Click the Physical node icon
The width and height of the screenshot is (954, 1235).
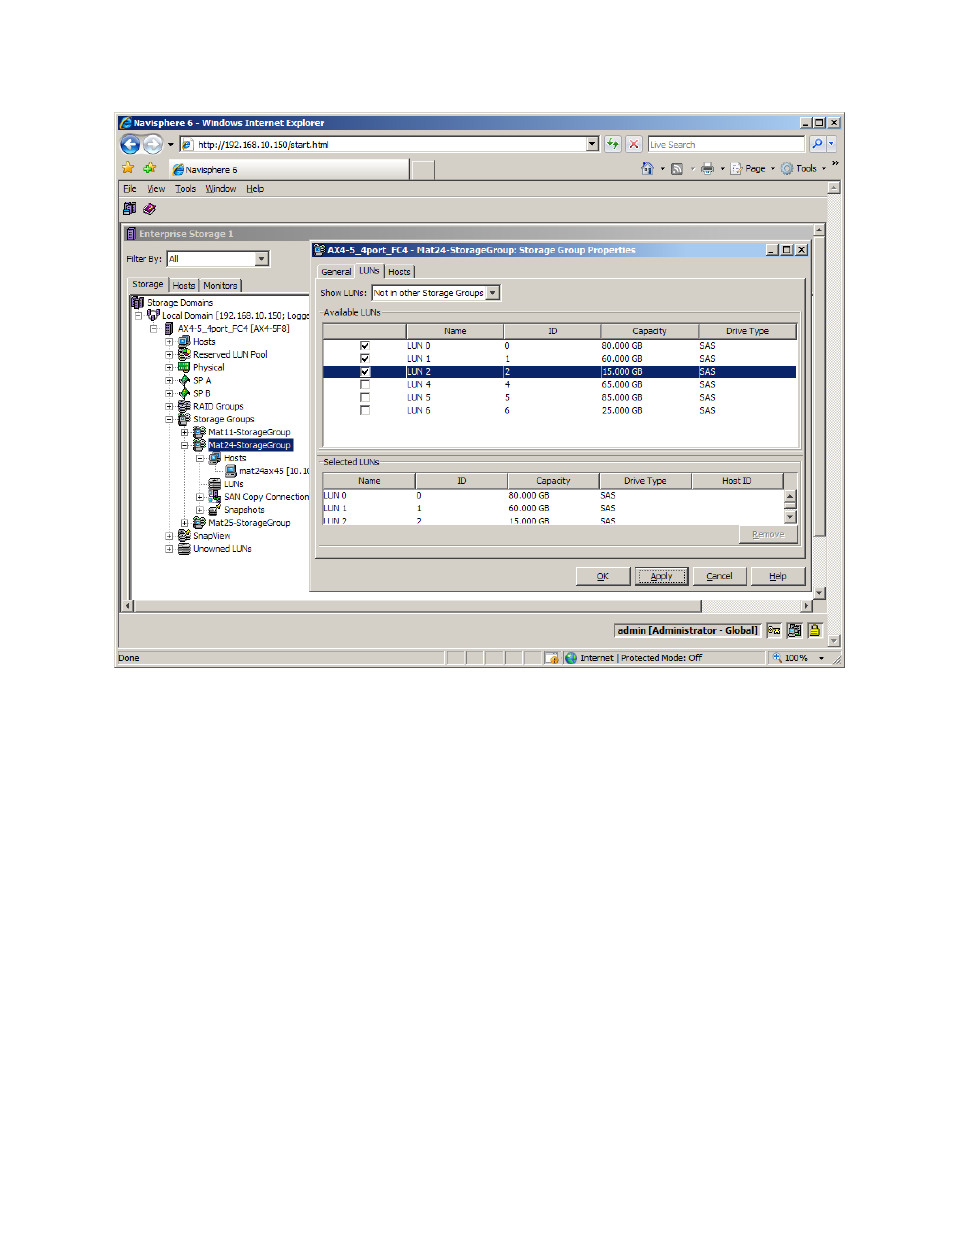click(x=184, y=367)
